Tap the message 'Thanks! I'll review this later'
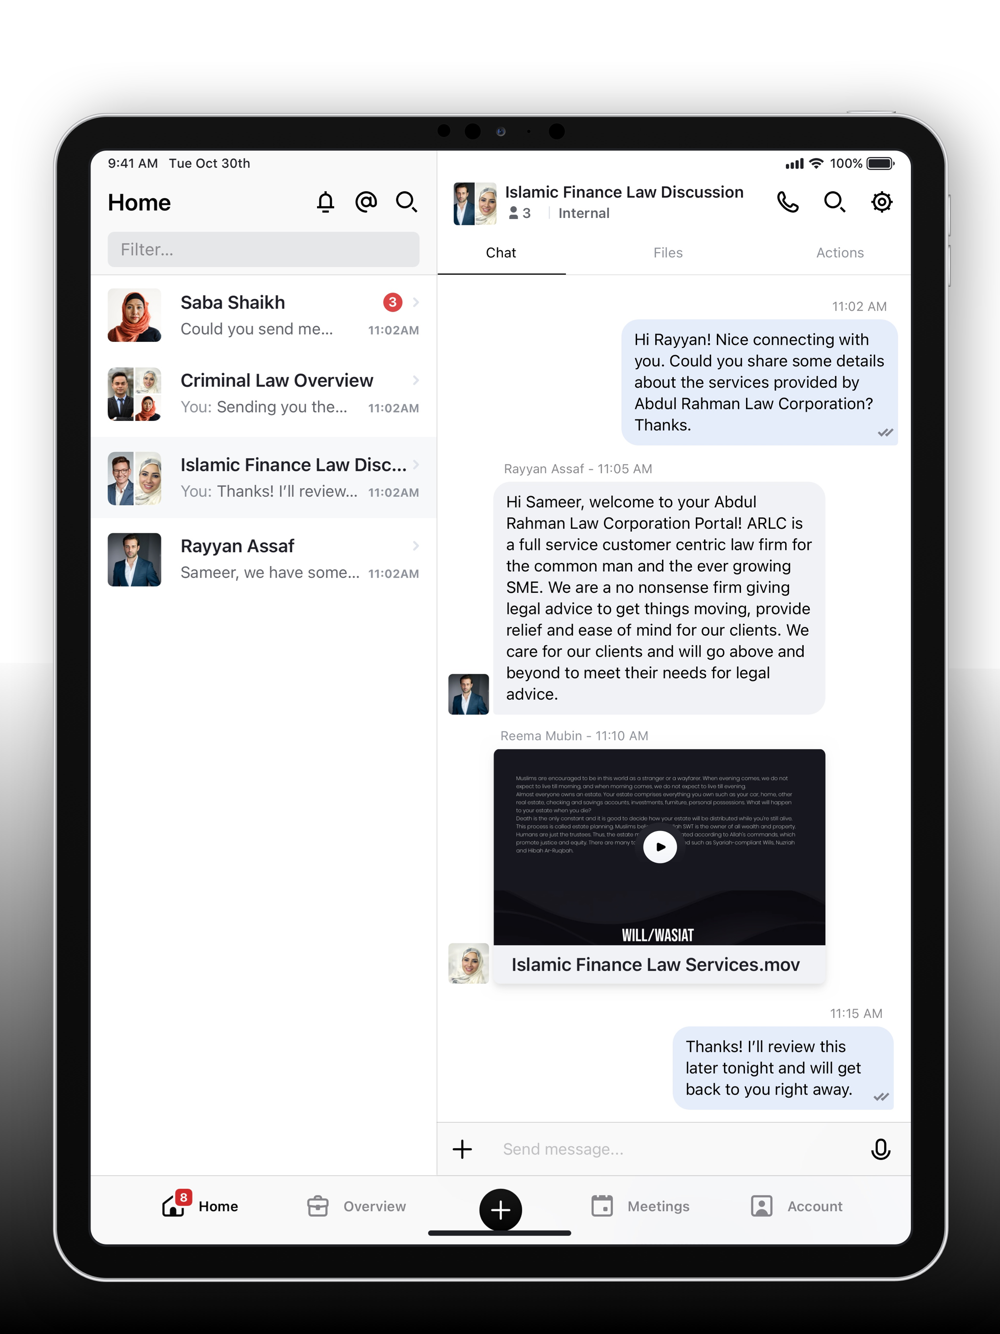Screen dimensions: 1000x1334 click(783, 1068)
